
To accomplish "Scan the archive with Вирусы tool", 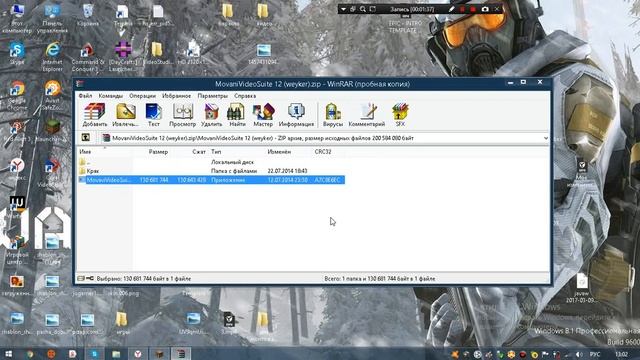I will coord(333,115).
